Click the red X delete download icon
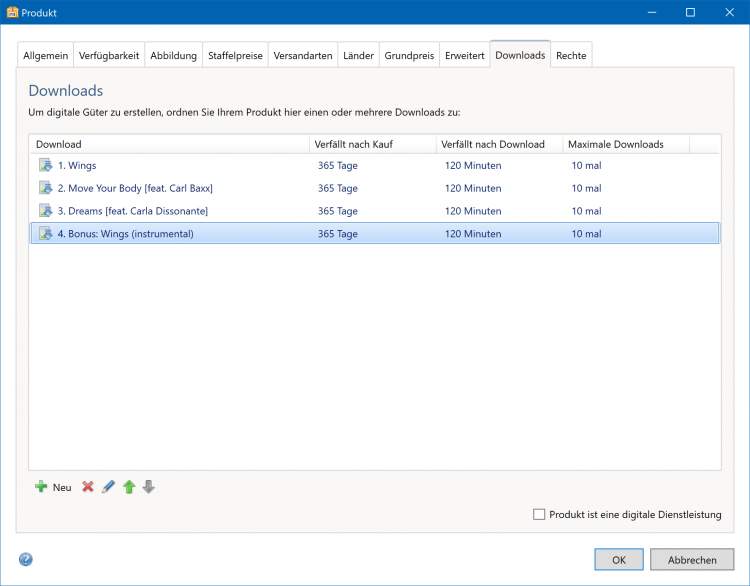Viewport: 750px width, 586px height. (x=88, y=487)
